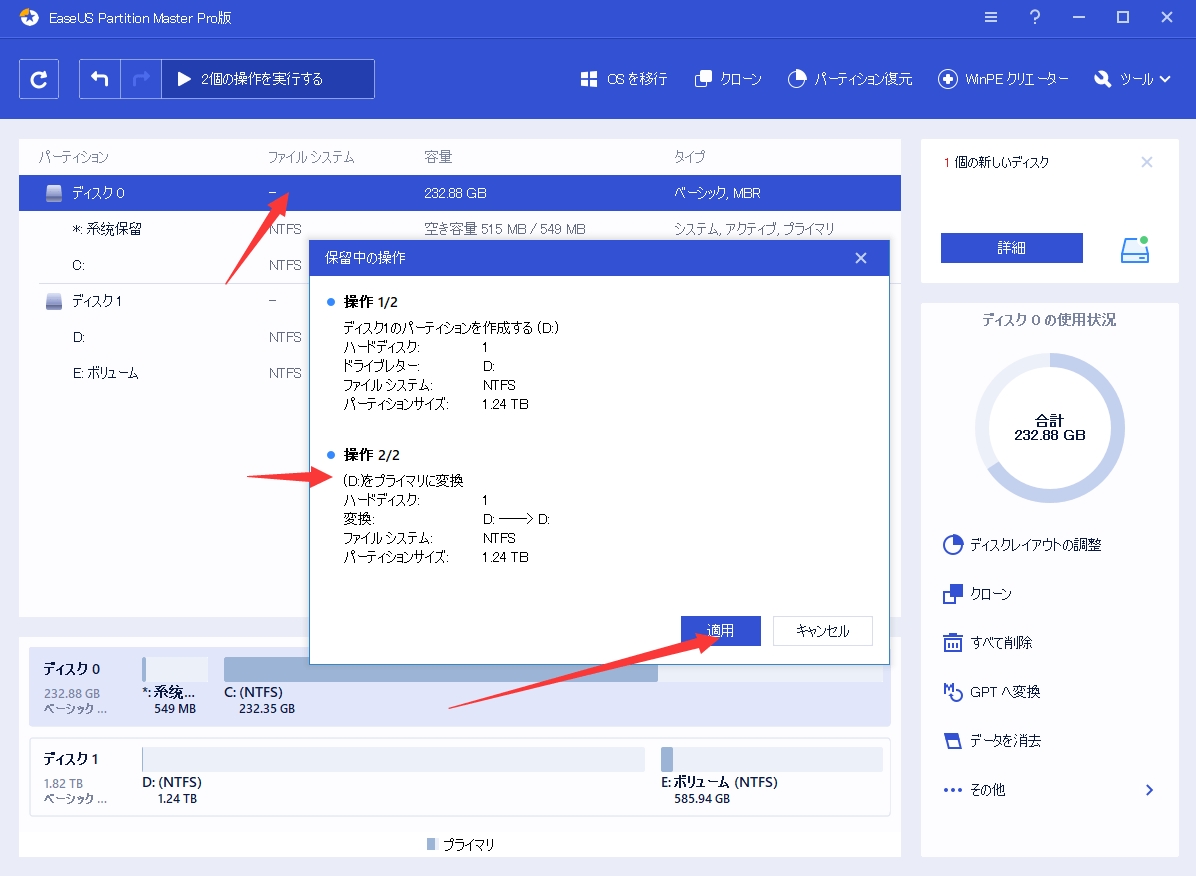The height and width of the screenshot is (876, 1196).
Task: Execute the 2 pending operations button
Action: (x=268, y=79)
